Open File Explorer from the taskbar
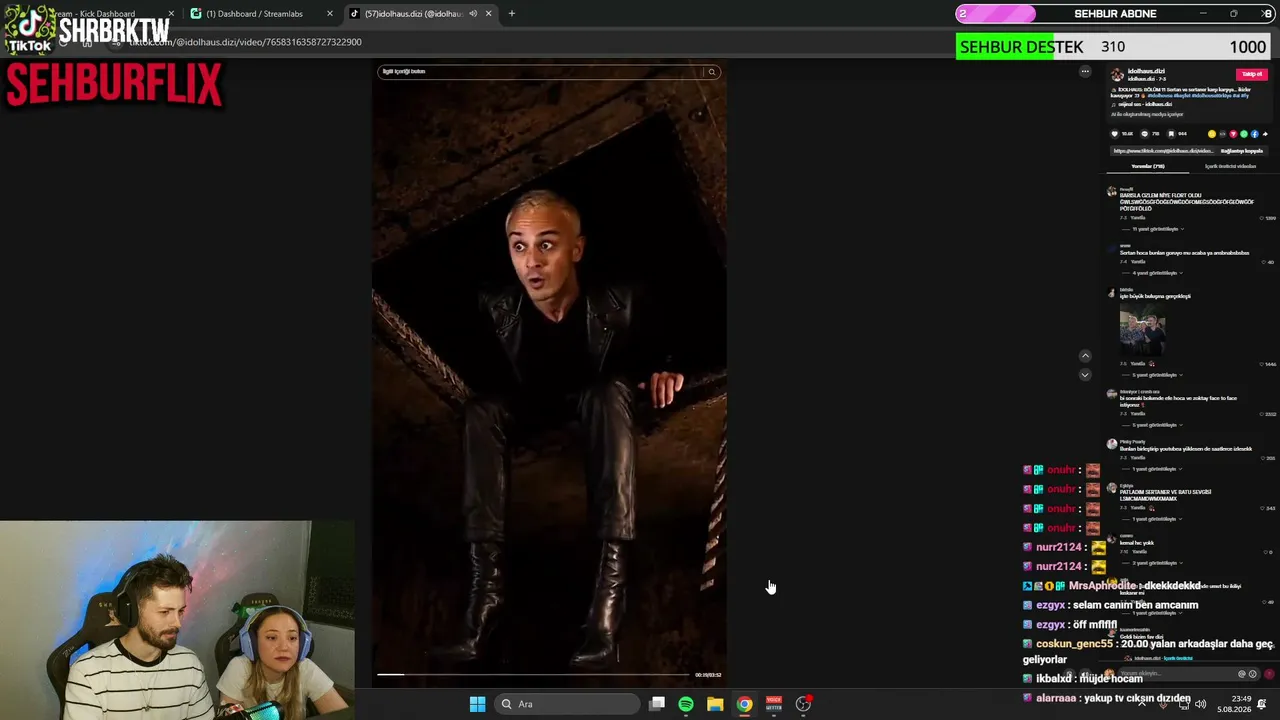 point(715,704)
